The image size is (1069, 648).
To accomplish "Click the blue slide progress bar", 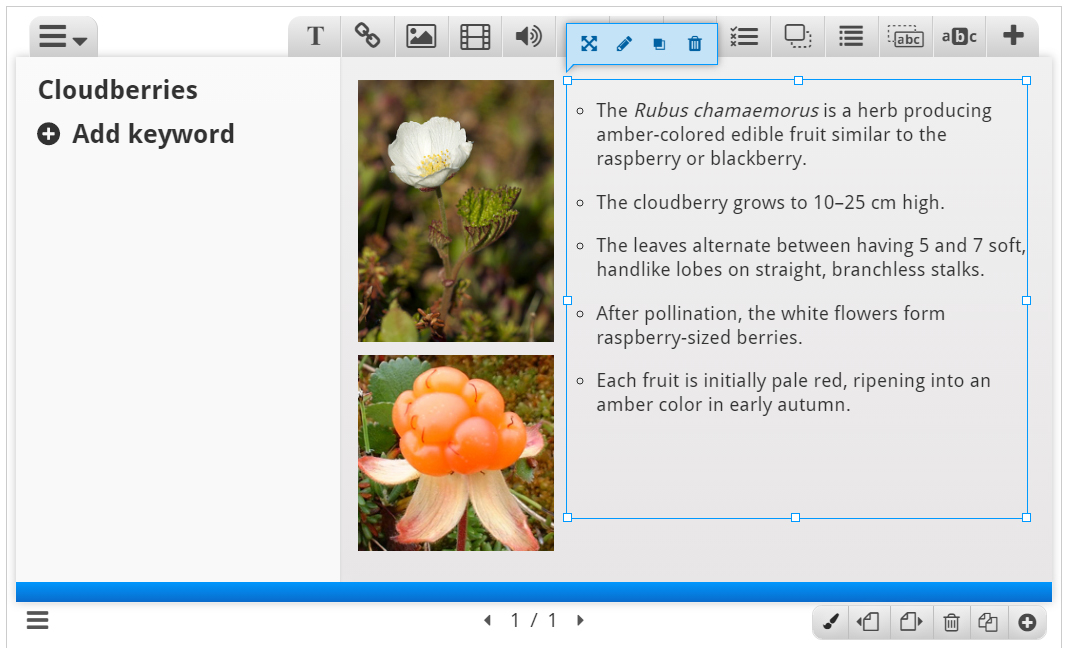I will [x=534, y=591].
